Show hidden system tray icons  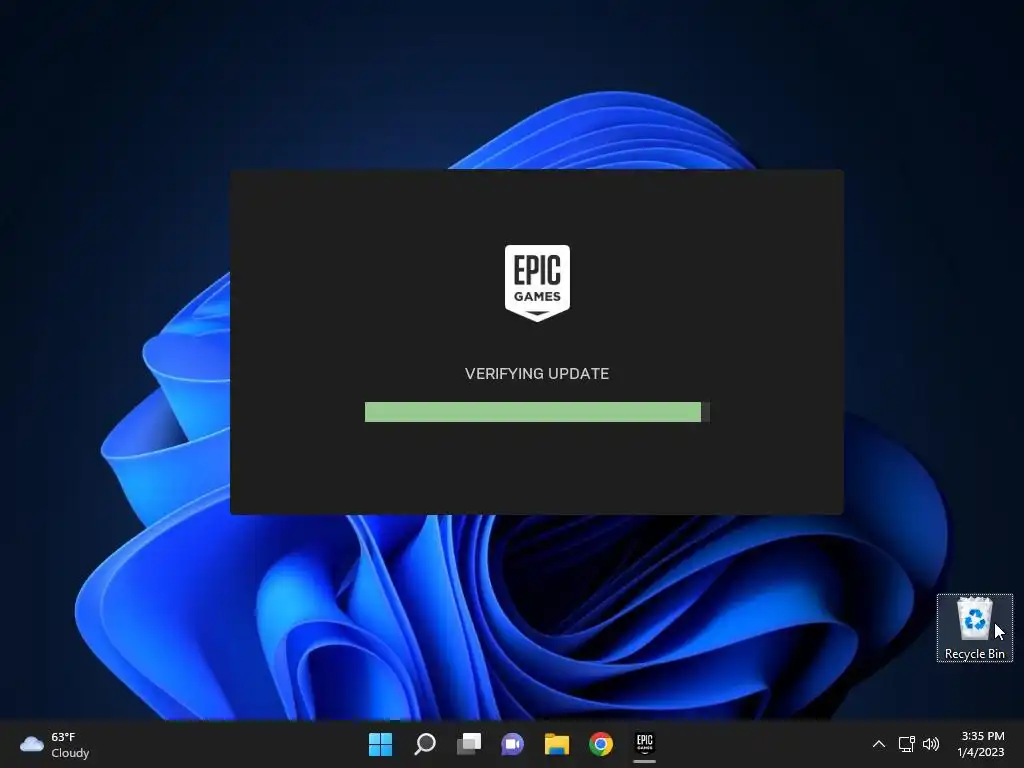tap(879, 744)
